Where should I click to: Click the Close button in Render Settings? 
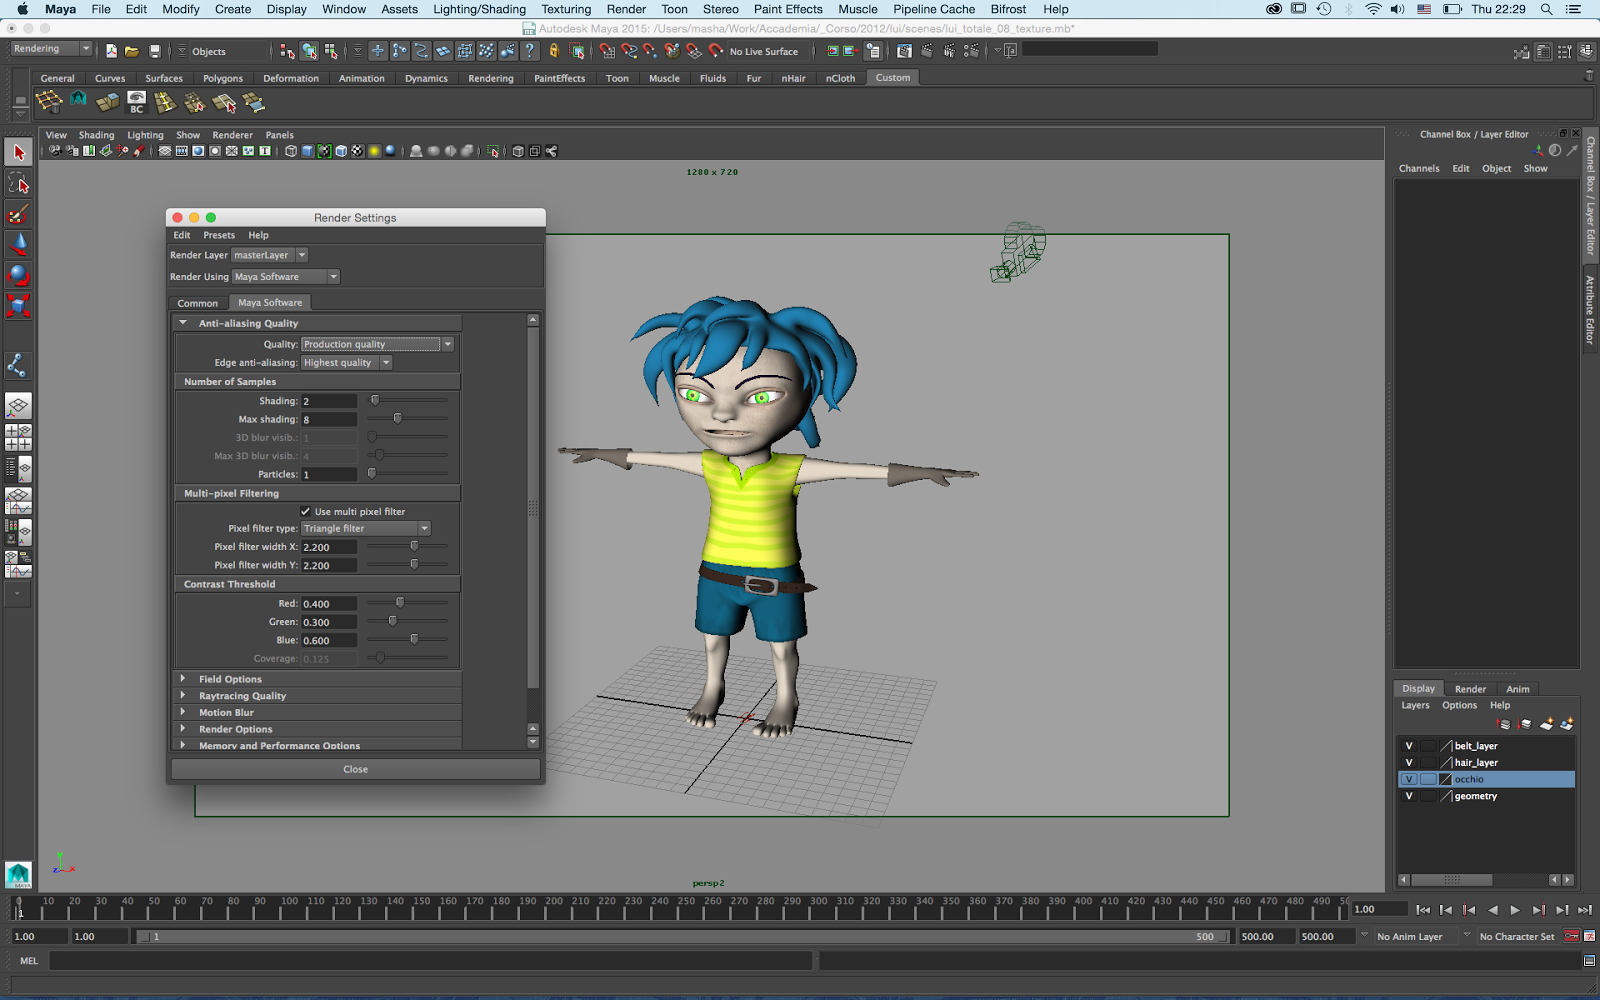point(355,768)
